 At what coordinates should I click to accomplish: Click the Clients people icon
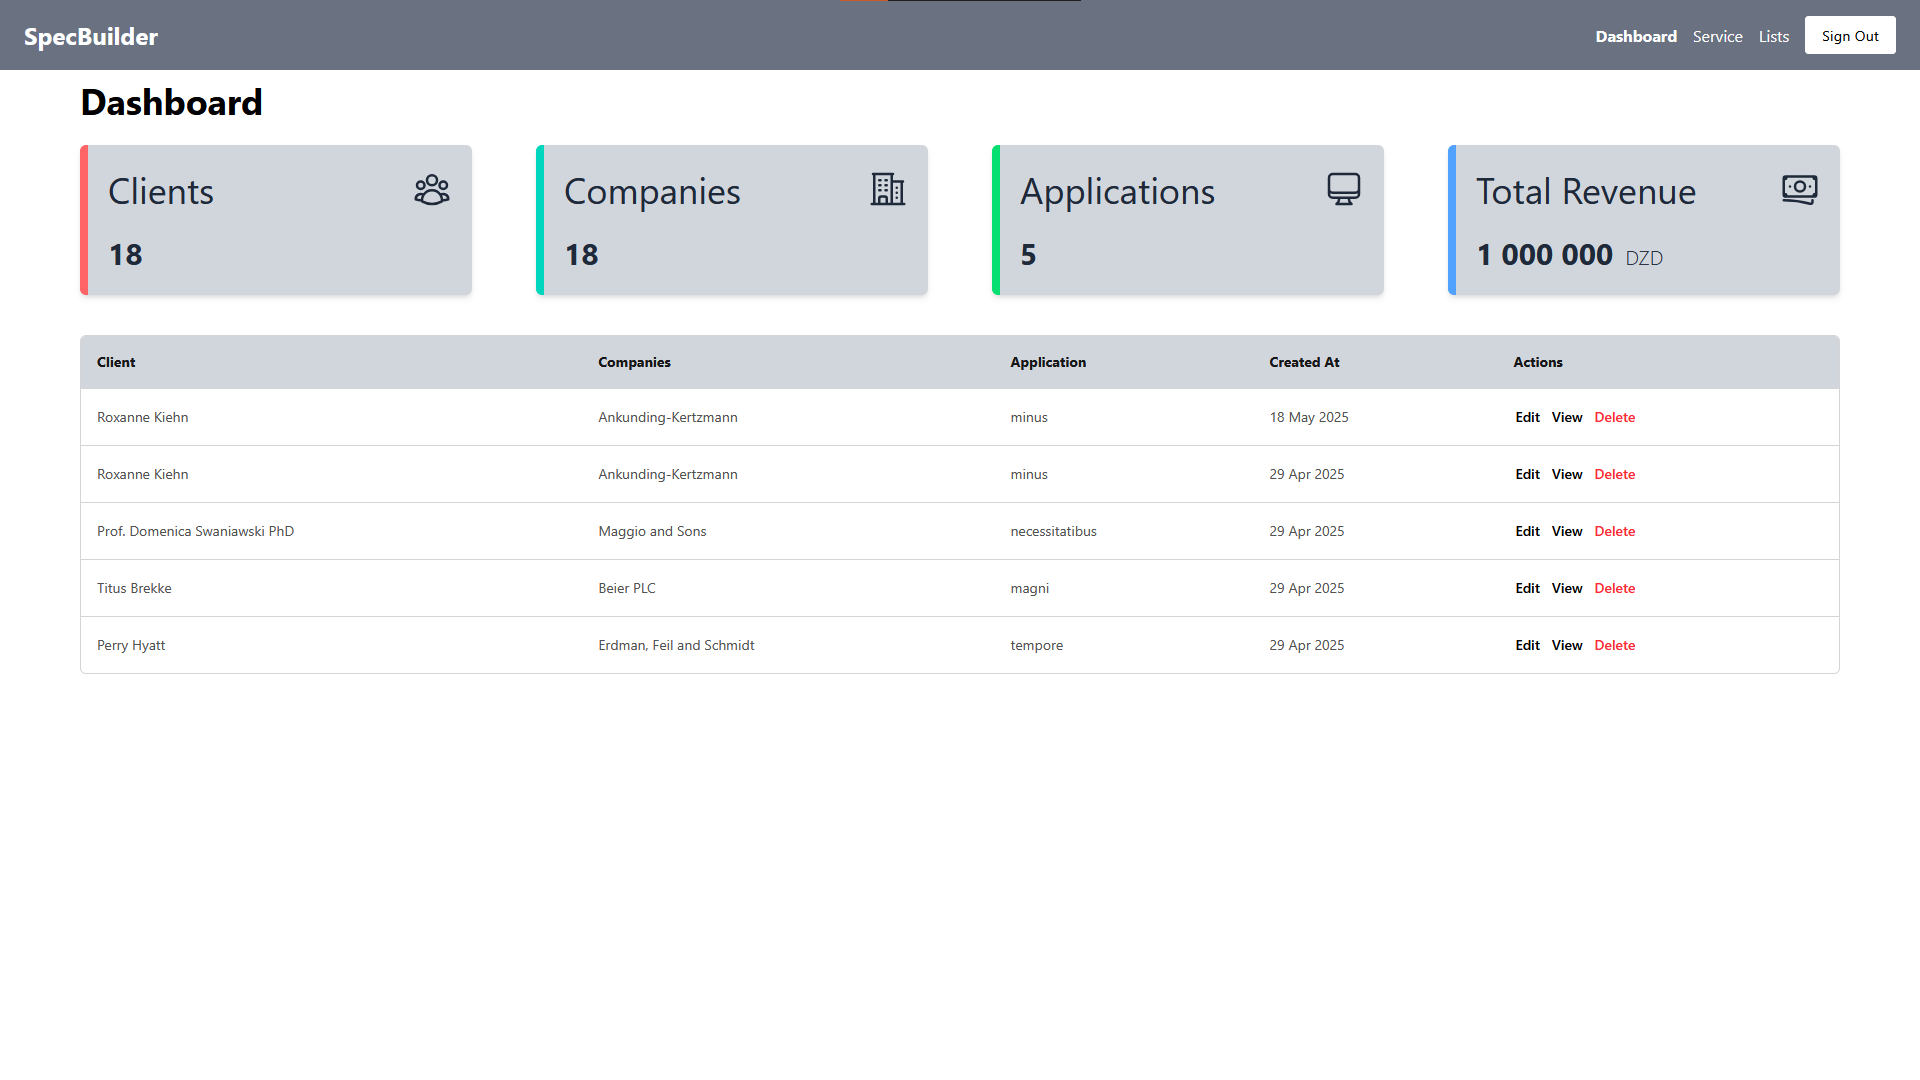pos(431,190)
